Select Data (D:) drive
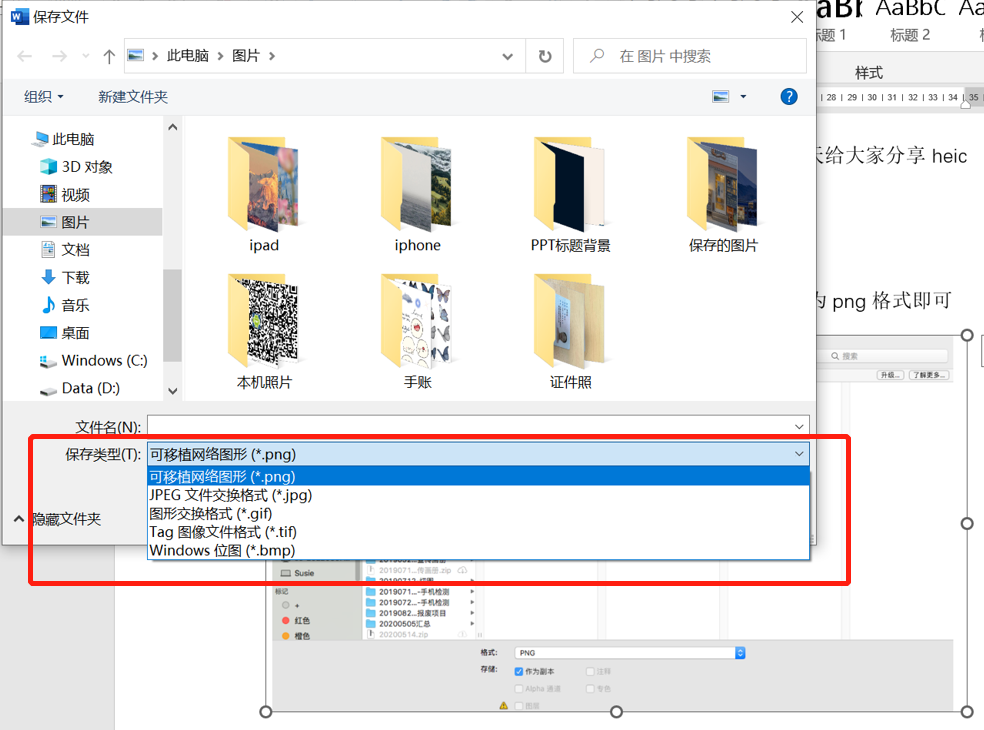Image resolution: width=984 pixels, height=730 pixels. (x=80, y=388)
